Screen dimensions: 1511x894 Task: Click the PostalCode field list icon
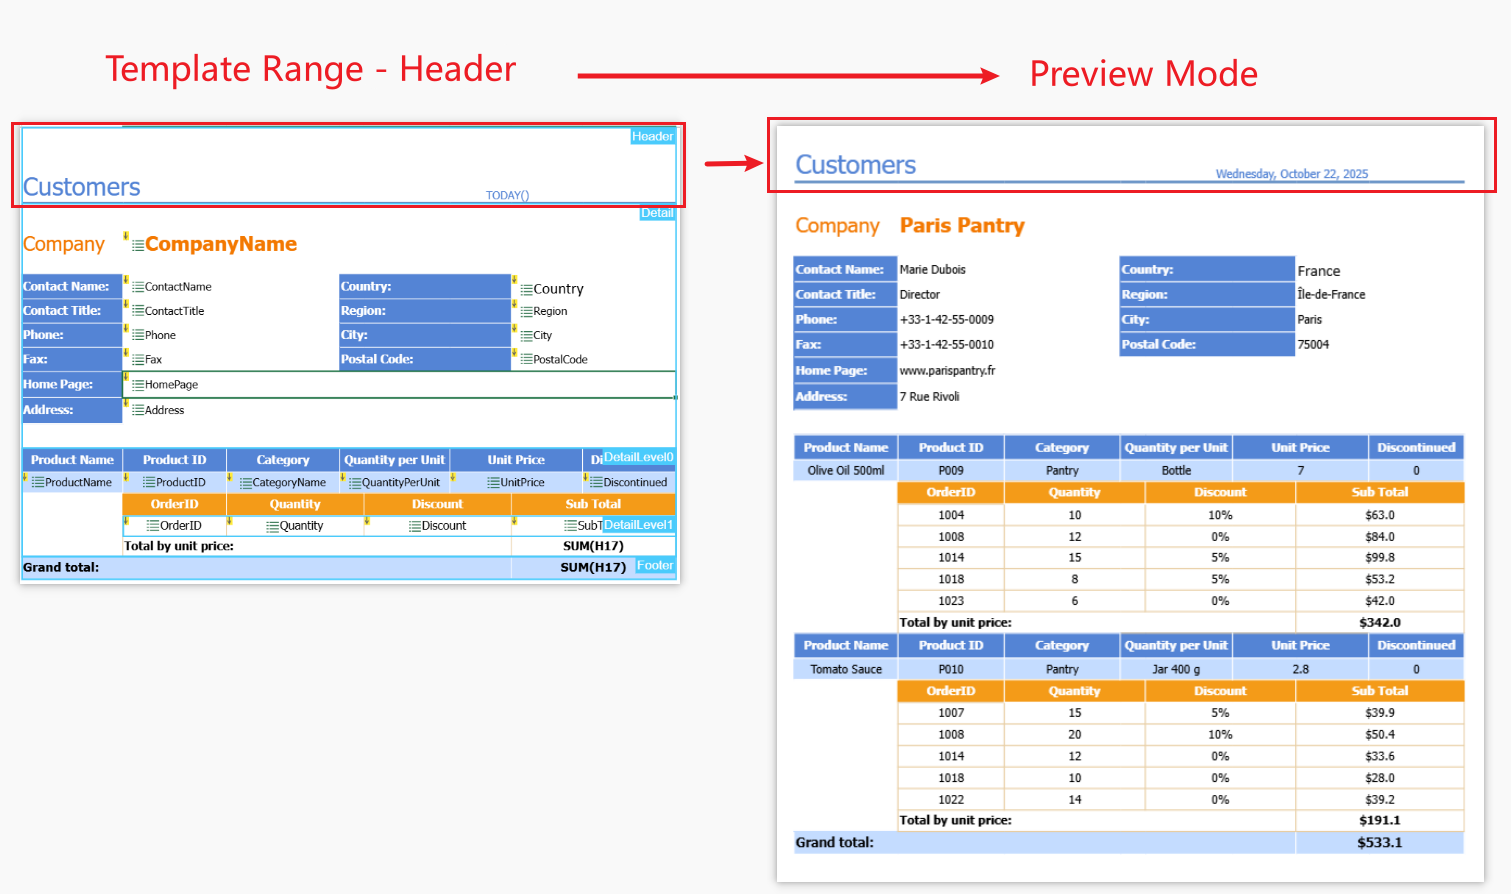(526, 360)
